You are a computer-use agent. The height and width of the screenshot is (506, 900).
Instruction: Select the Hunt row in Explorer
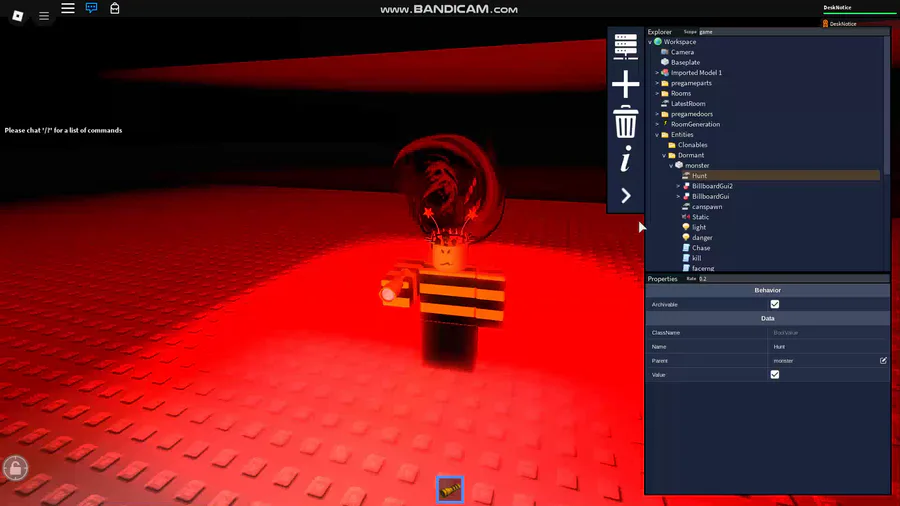pos(780,176)
